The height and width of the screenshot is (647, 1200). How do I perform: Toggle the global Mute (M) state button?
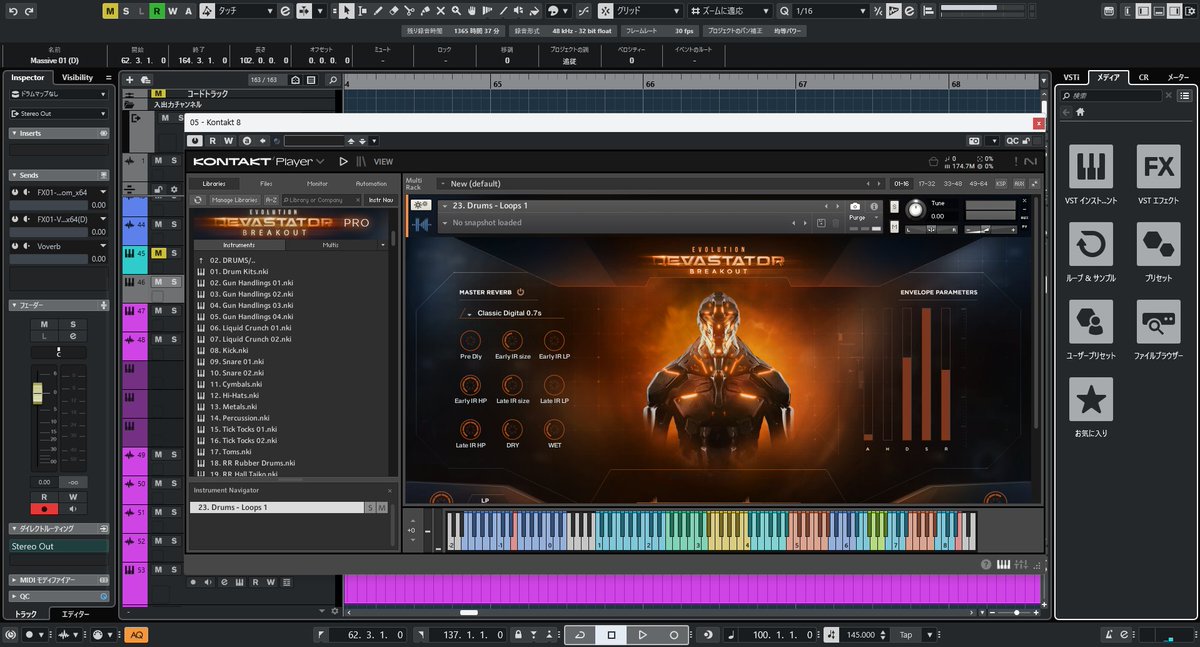[110, 11]
